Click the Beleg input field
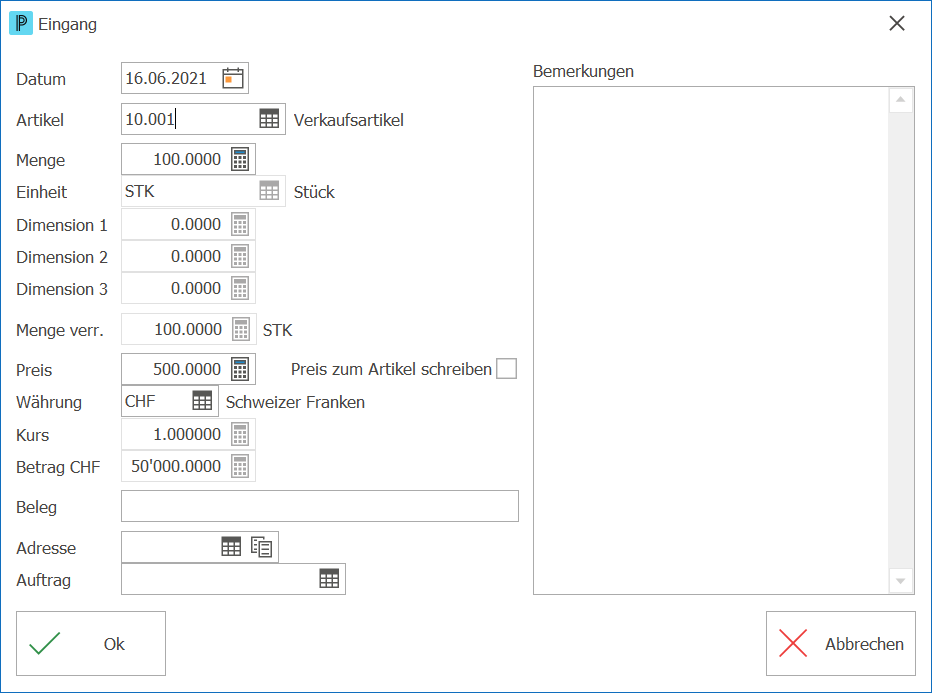 point(320,506)
